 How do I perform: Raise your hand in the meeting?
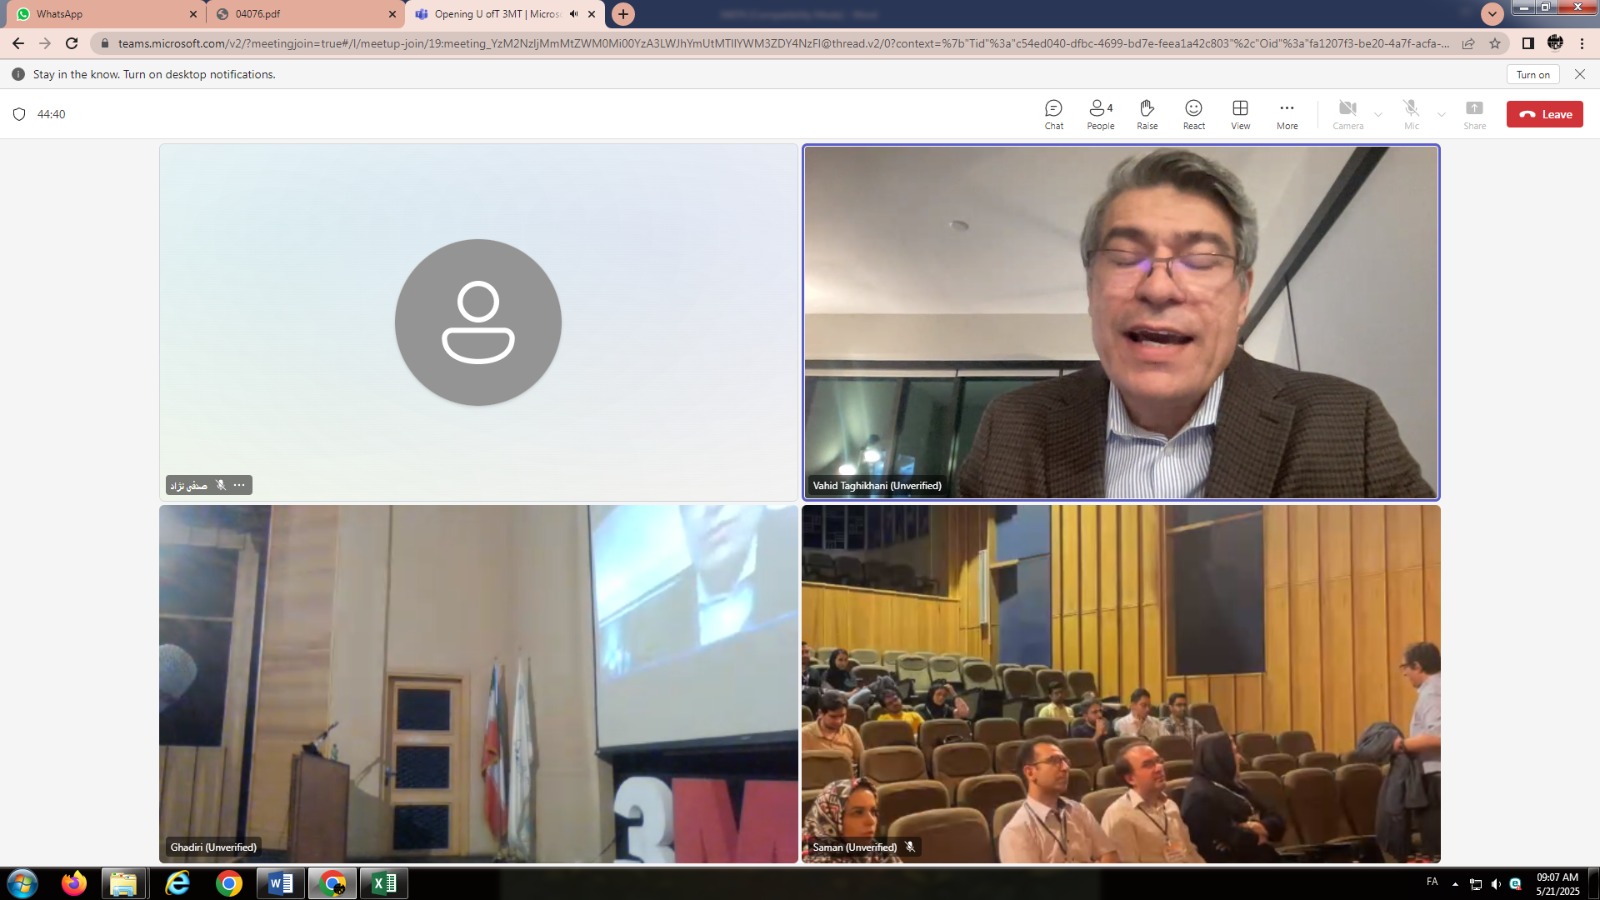[x=1147, y=114]
